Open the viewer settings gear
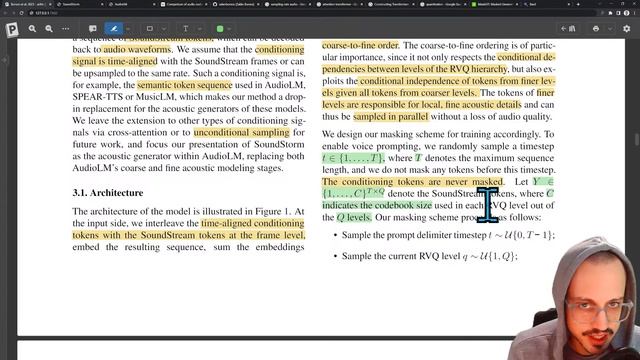This screenshot has width=640, height=360. [x=627, y=29]
